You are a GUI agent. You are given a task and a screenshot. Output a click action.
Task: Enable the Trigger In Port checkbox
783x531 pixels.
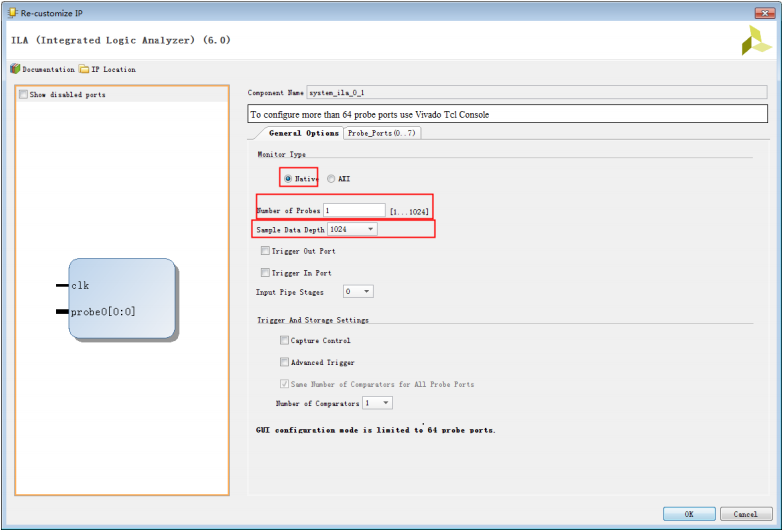265,273
